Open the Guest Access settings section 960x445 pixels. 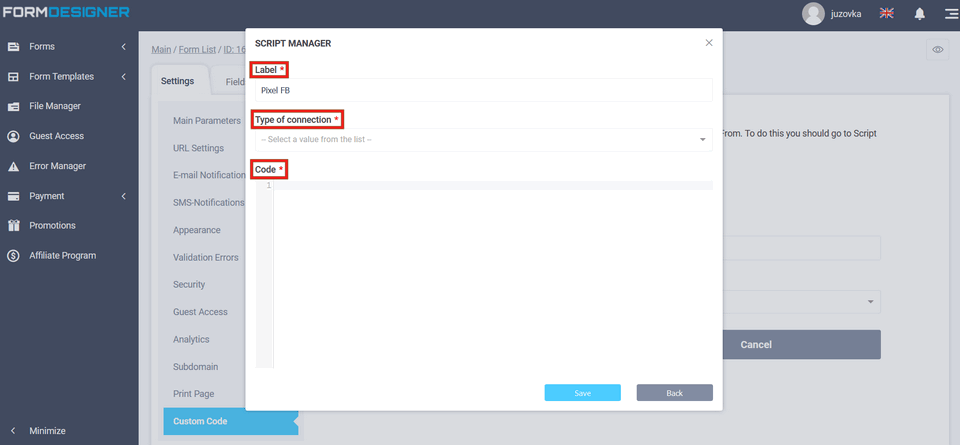[x=200, y=312]
